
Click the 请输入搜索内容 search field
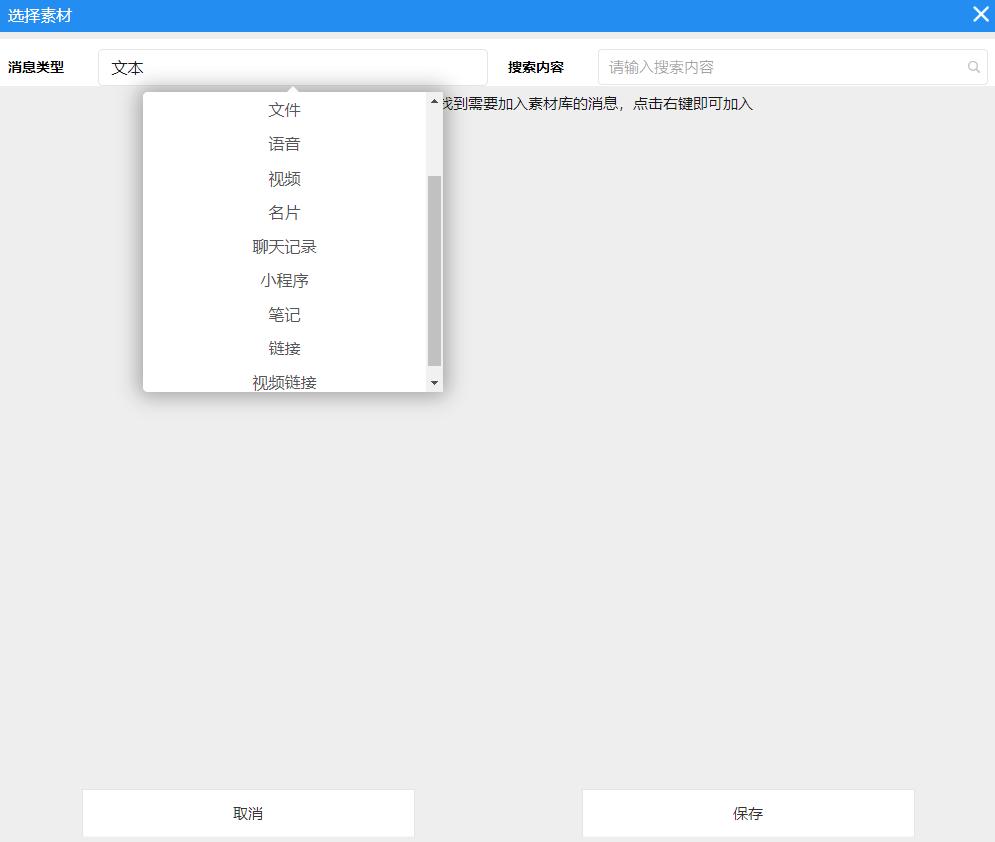[x=780, y=67]
